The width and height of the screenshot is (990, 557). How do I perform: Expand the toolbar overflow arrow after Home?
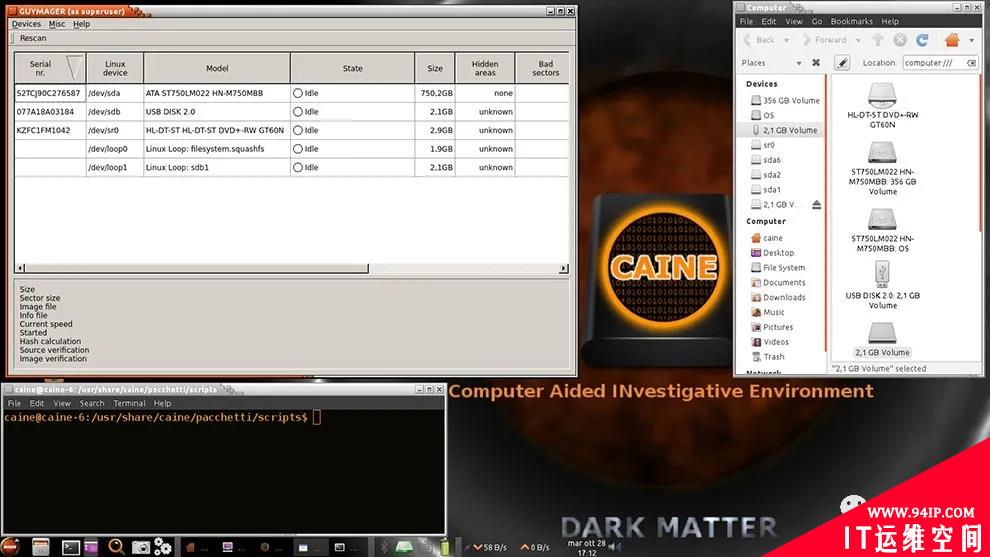[972, 40]
